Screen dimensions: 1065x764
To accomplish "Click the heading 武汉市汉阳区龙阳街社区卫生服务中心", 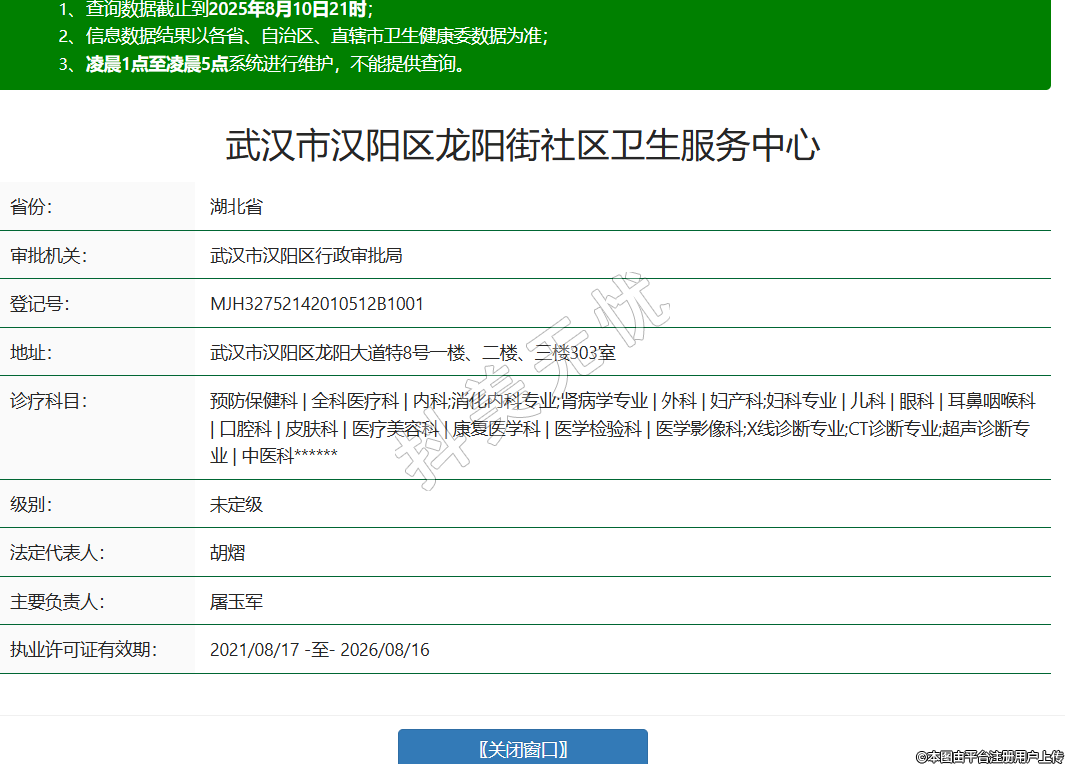I will point(523,146).
